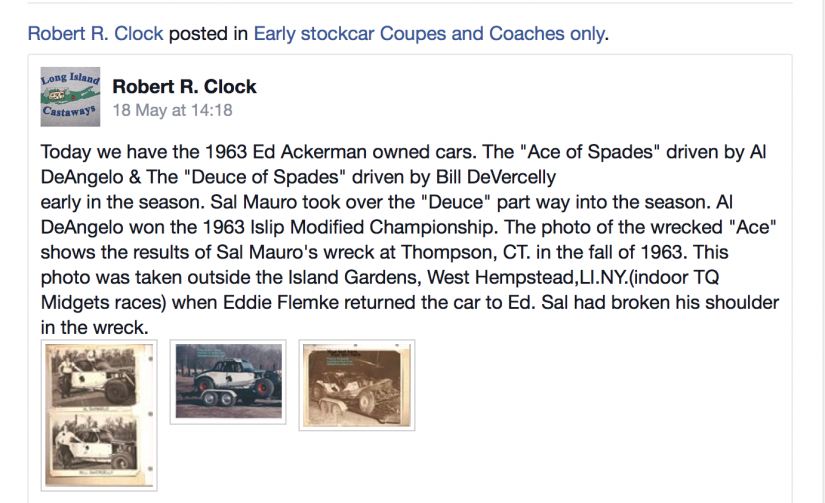View the color photo of car on trailer
The image size is (825, 503).
pyautogui.click(x=228, y=381)
